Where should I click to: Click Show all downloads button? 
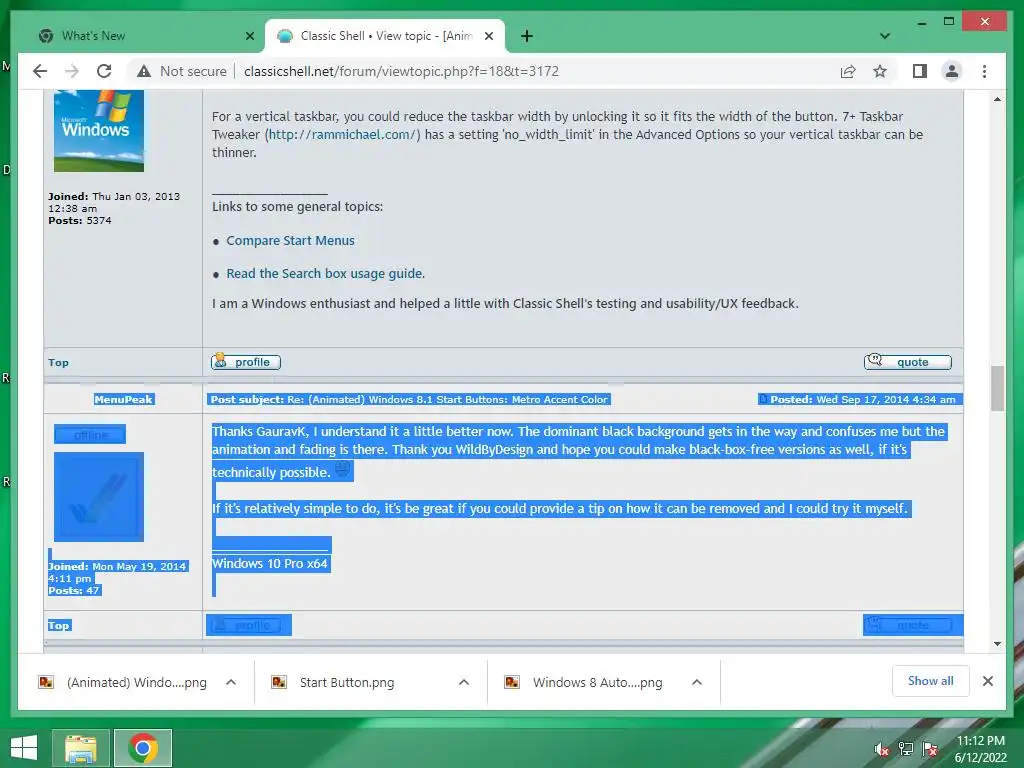(x=931, y=681)
